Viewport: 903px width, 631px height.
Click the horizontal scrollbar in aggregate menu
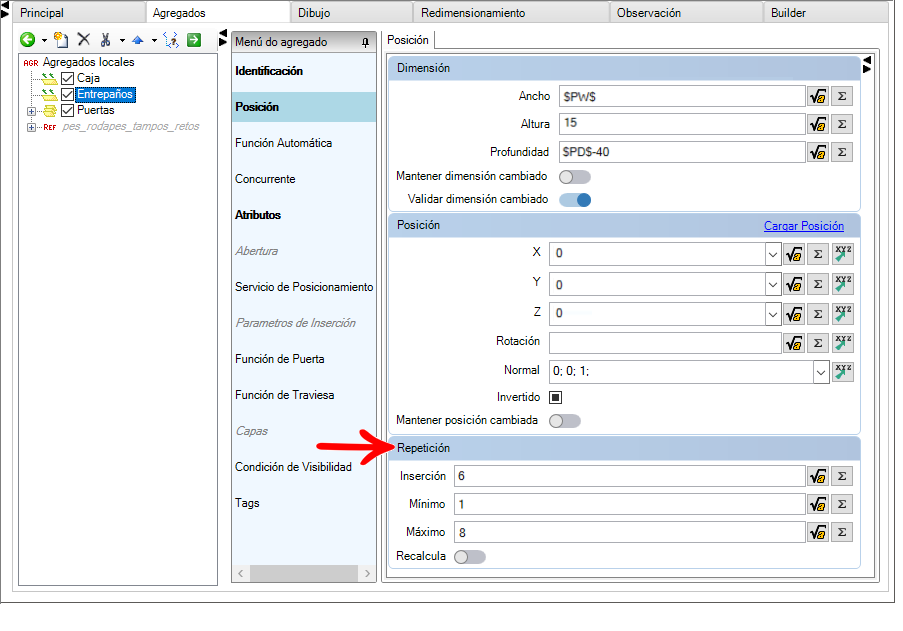pos(303,573)
